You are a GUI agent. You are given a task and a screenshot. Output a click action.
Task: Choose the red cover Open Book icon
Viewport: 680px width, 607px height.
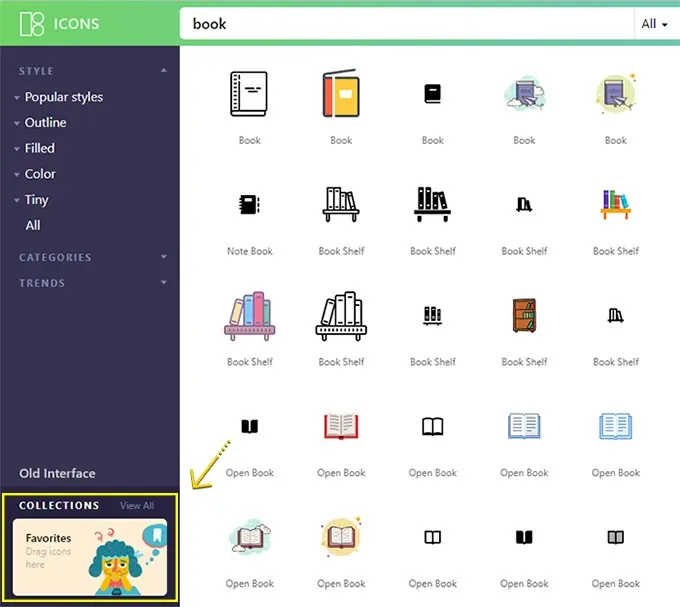coord(341,426)
